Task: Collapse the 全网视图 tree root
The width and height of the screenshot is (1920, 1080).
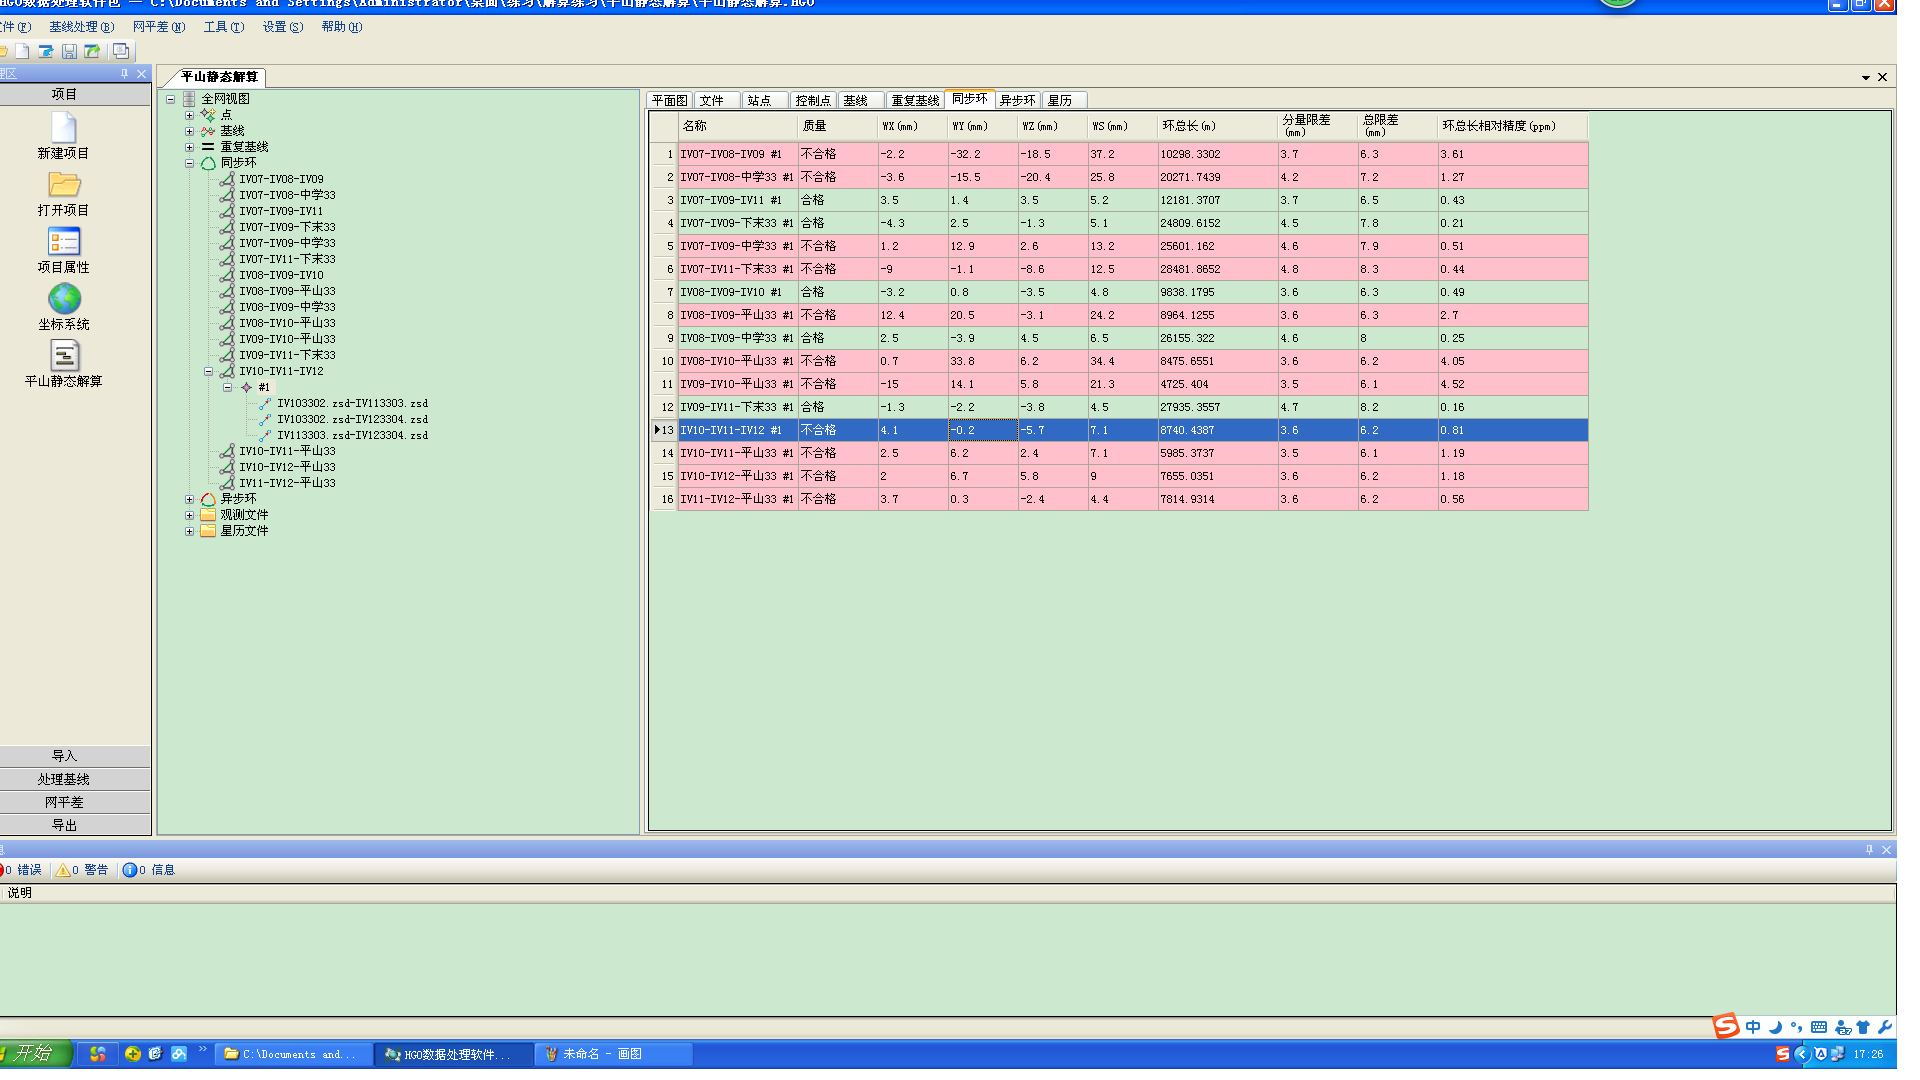Action: [x=171, y=99]
